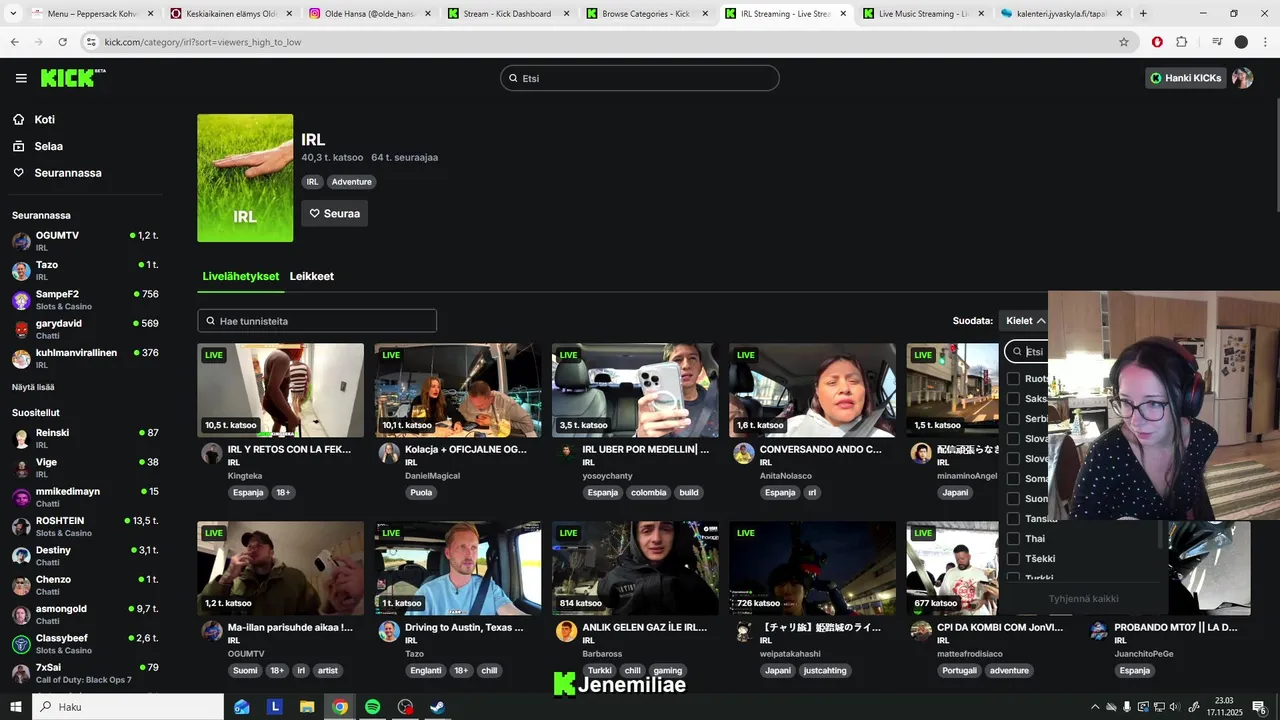Open Spotify from the taskbar
The image size is (1280, 720).
(372, 707)
